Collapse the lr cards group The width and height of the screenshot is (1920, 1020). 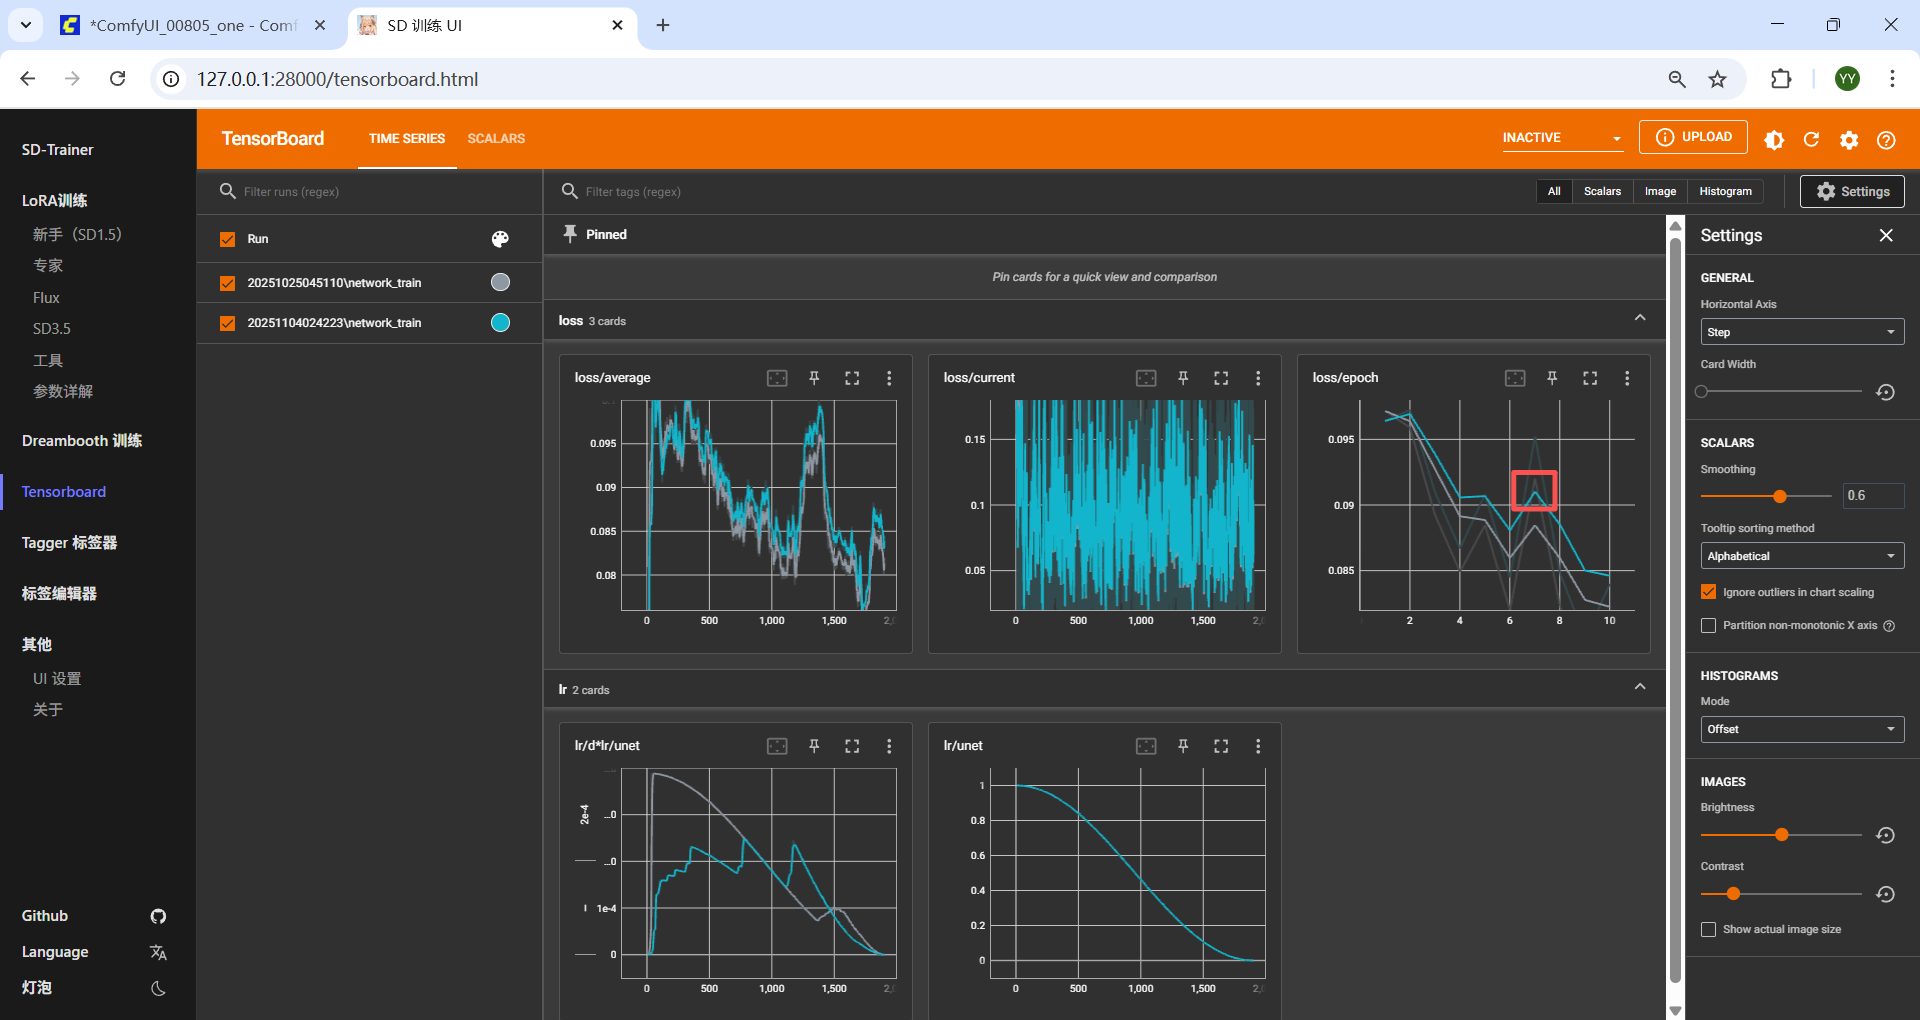1640,687
